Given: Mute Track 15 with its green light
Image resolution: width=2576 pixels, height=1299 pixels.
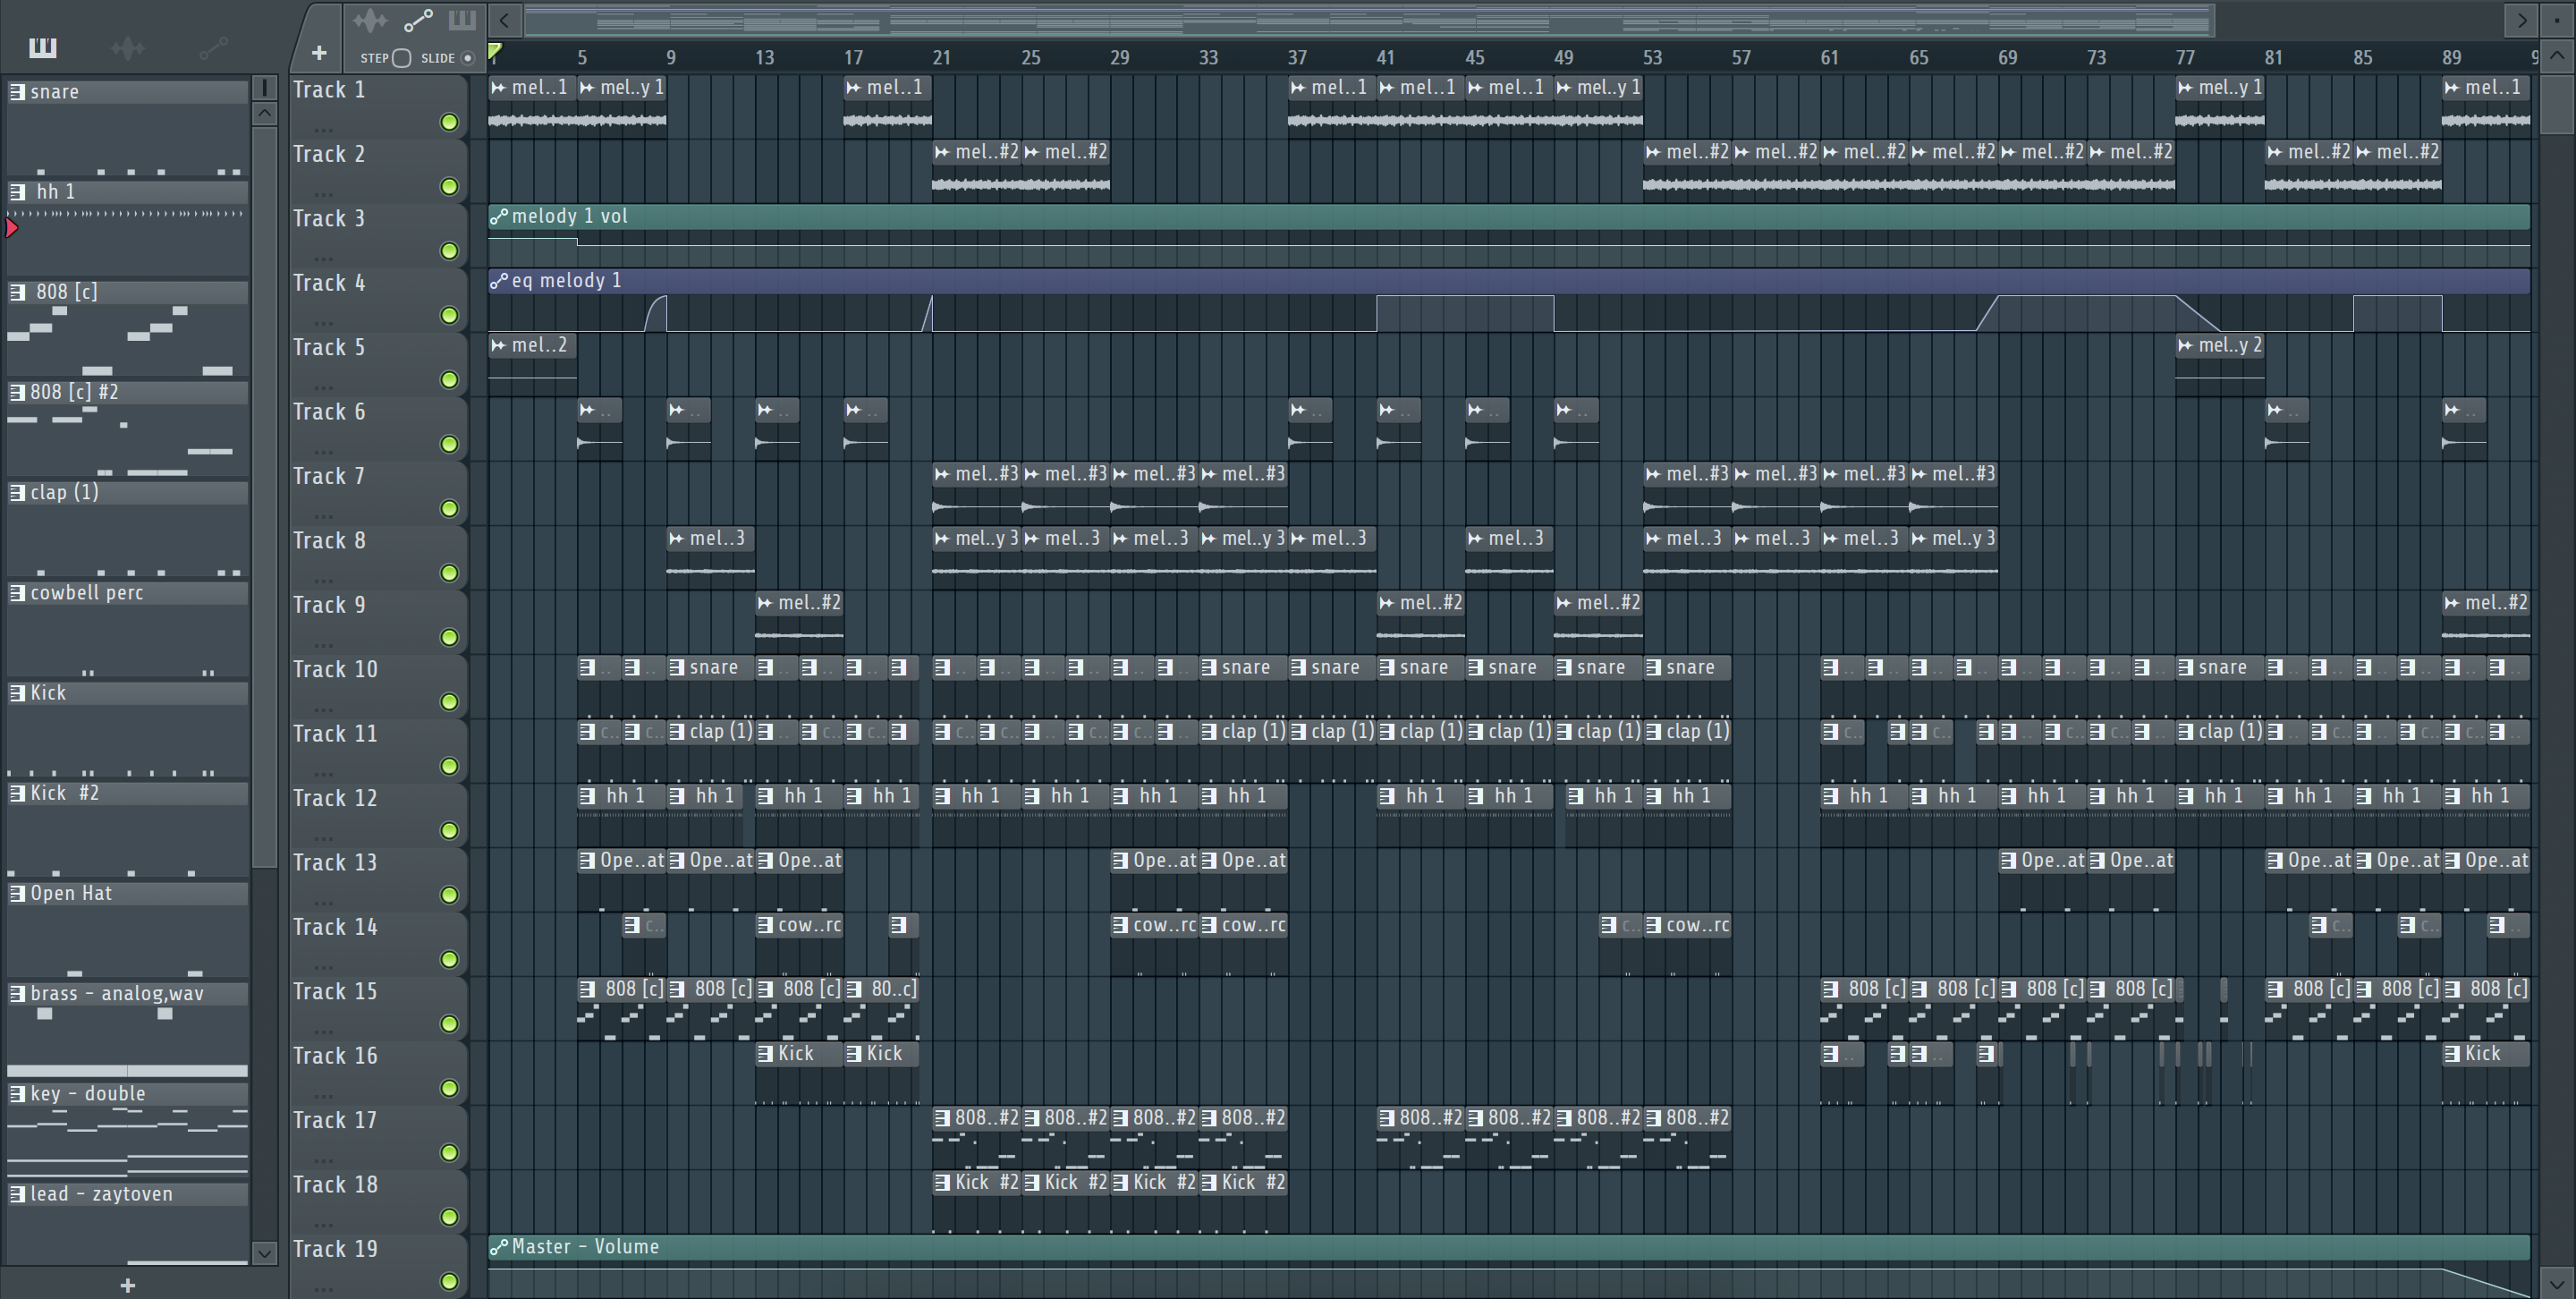Looking at the screenshot, I should pos(449,1024).
